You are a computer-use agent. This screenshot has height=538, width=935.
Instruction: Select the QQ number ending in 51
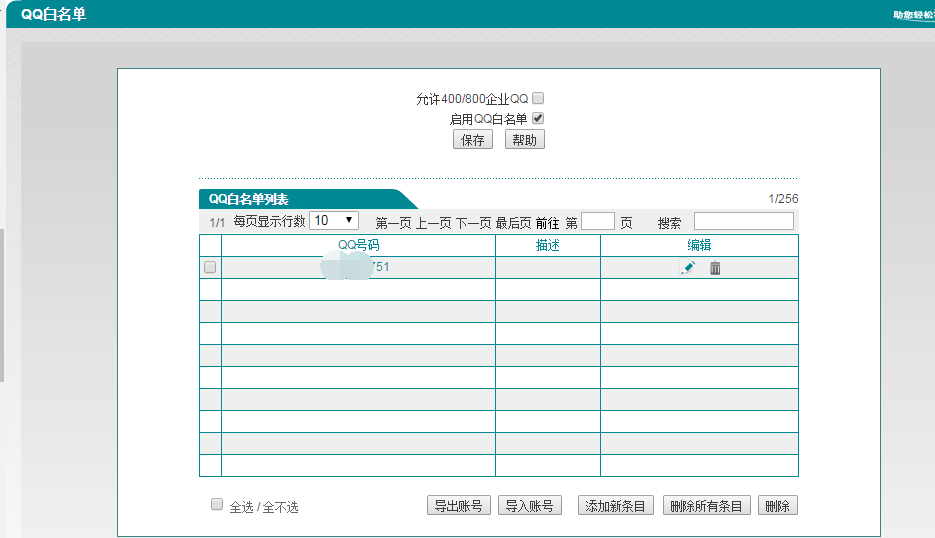pos(355,267)
